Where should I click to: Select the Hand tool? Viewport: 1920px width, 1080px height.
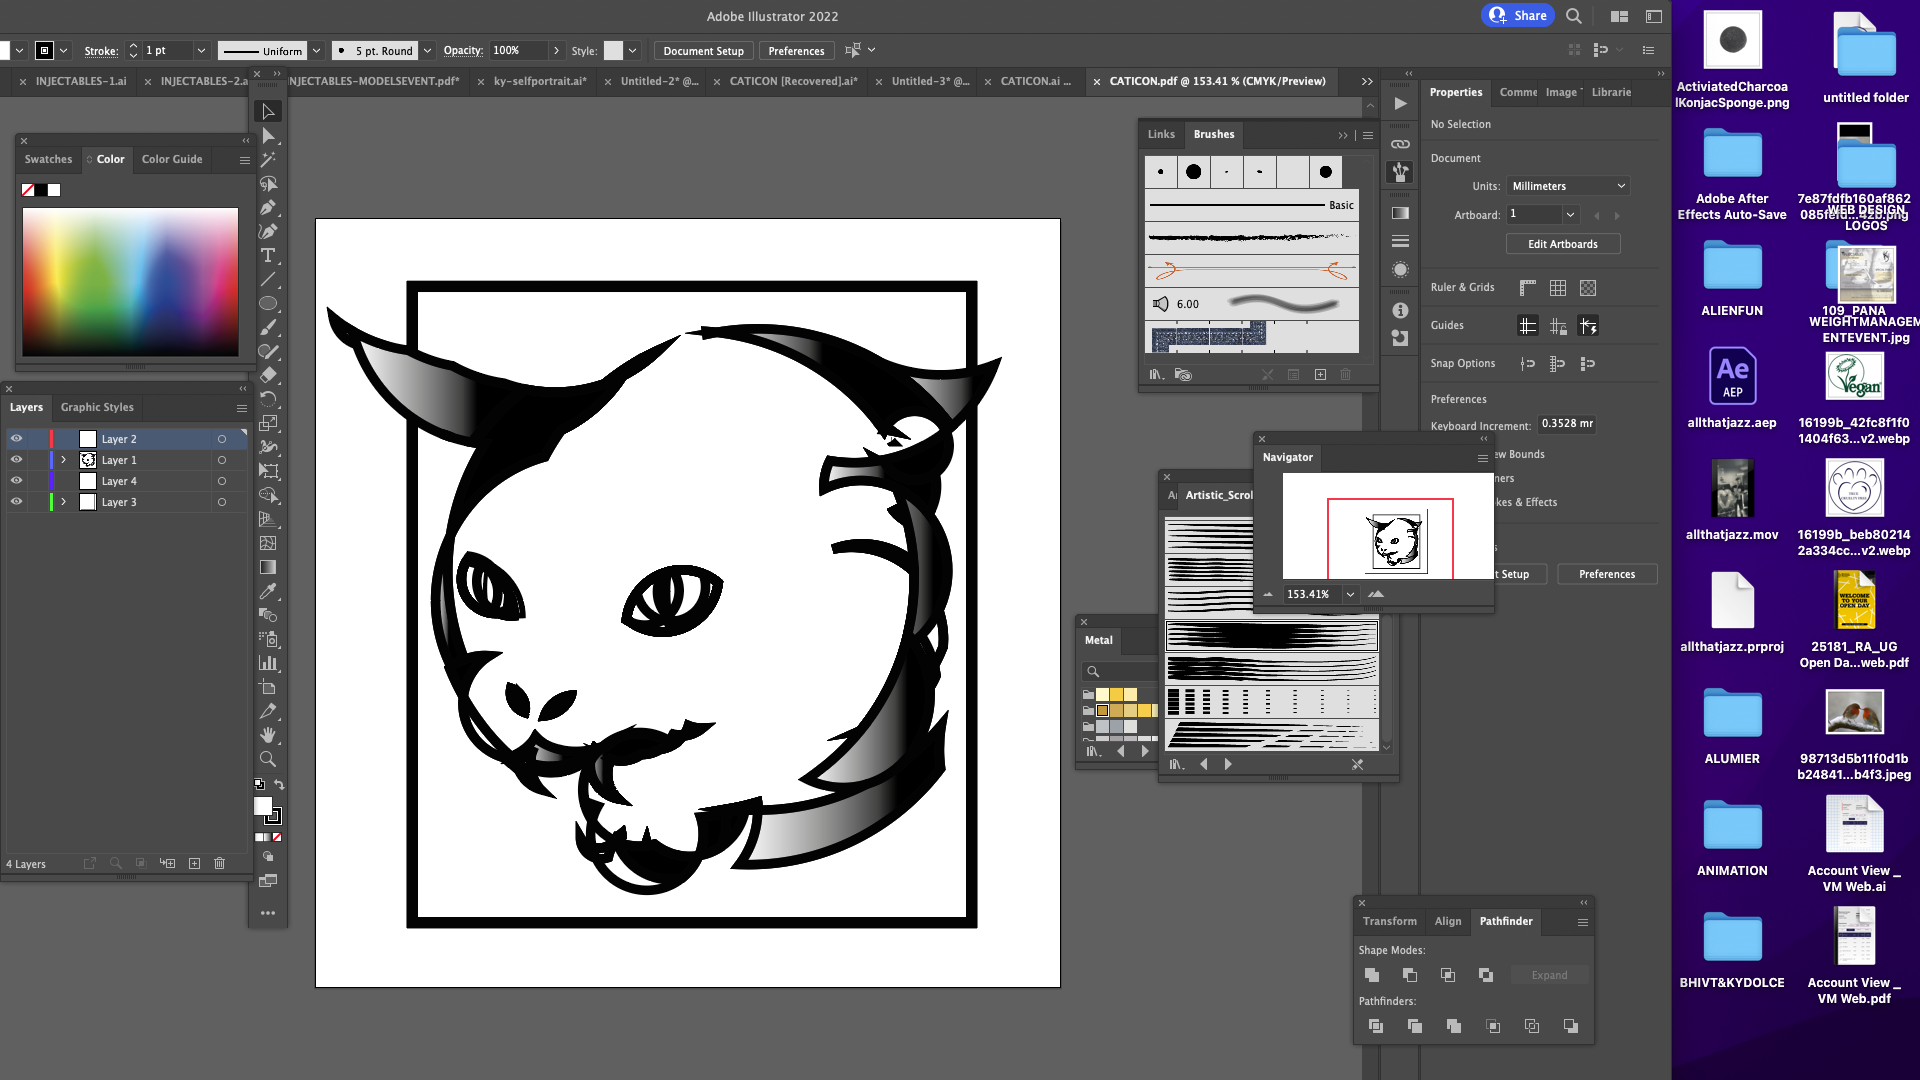click(268, 736)
